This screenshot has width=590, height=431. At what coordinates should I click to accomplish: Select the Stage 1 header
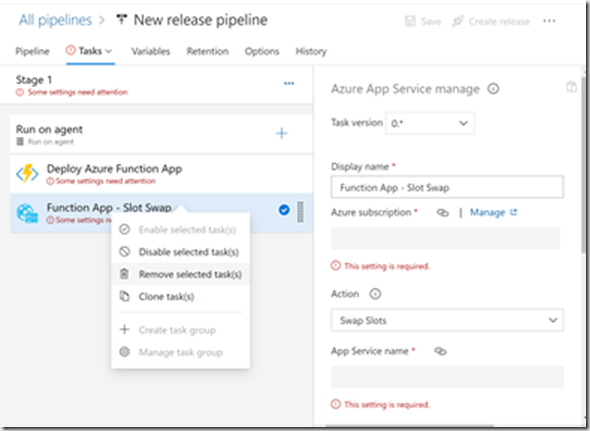[156, 85]
